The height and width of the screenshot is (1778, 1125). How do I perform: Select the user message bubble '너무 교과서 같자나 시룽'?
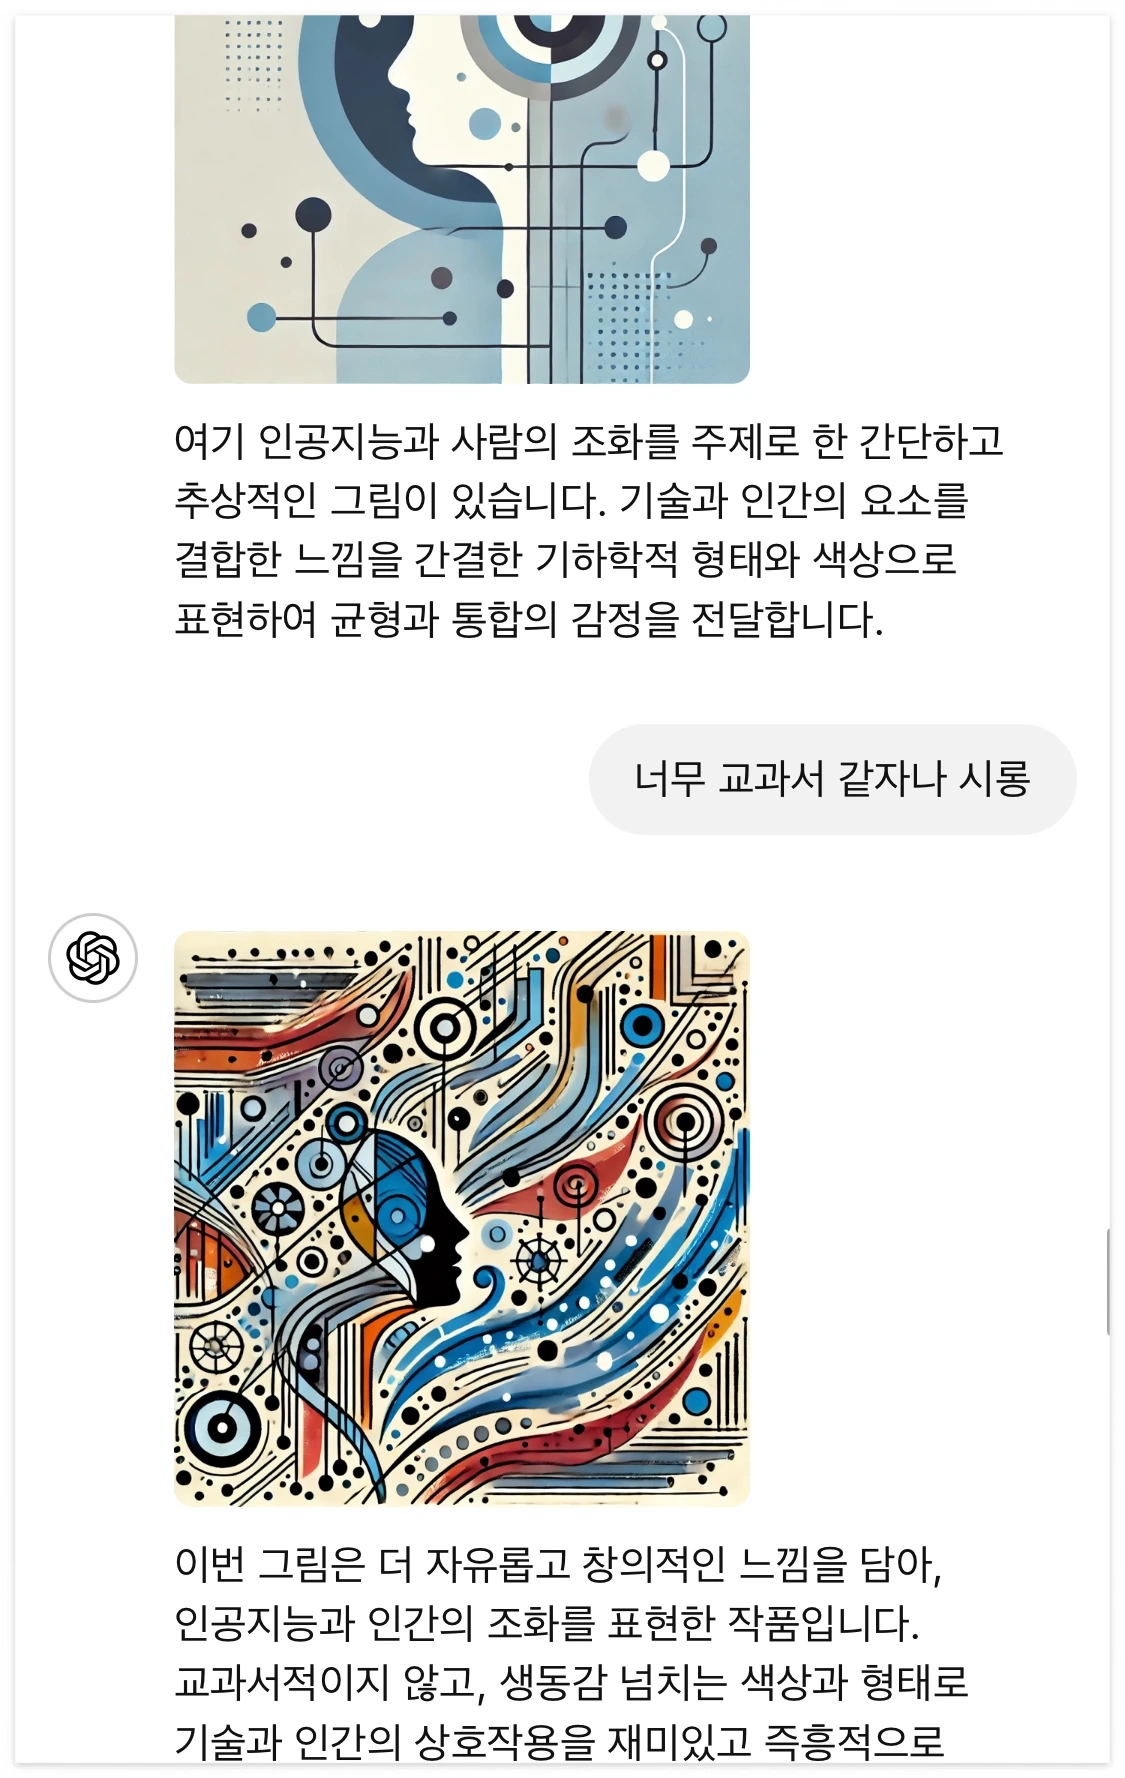832,779
